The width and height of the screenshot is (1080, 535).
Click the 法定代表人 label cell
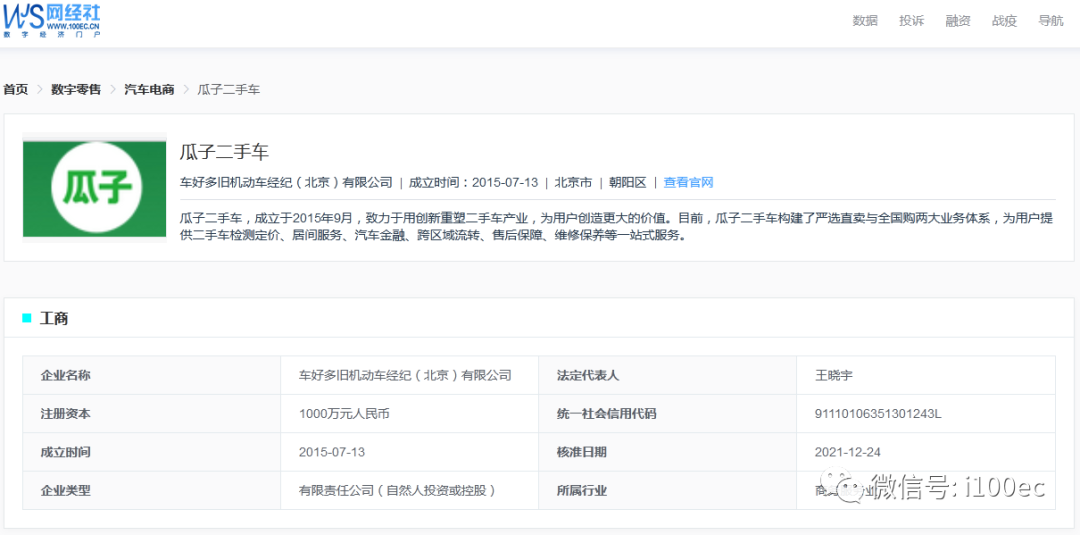[x=667, y=375]
